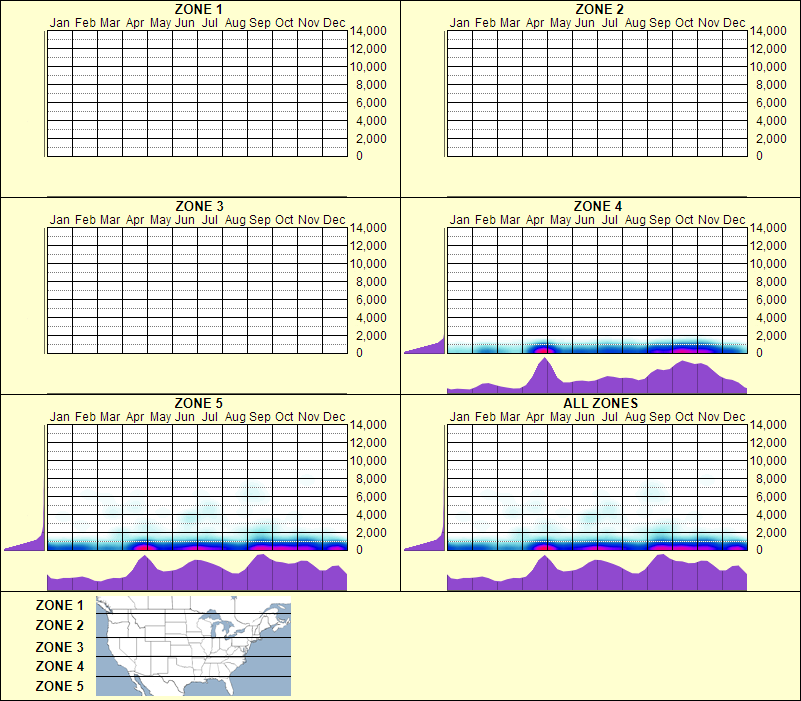Image resolution: width=801 pixels, height=701 pixels.
Task: Click the Oct label in ALL ZONES chart
Action: point(684,417)
